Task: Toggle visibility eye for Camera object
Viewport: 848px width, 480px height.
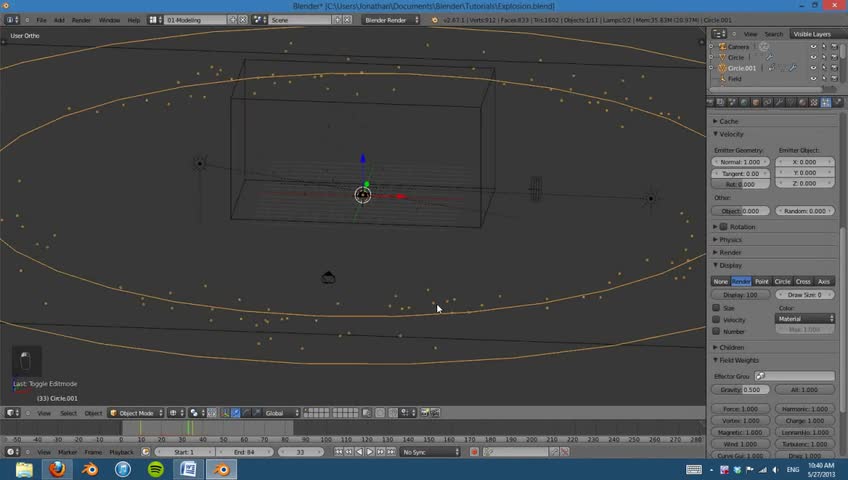Action: tap(812, 46)
